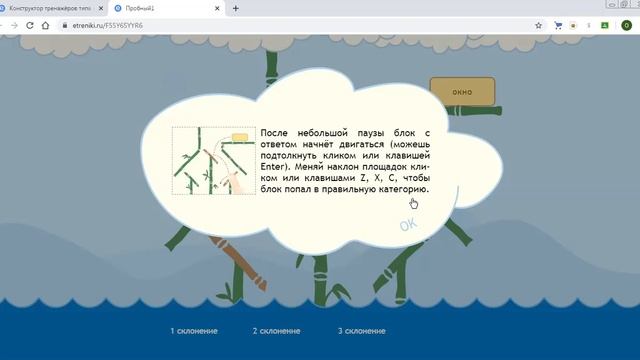
Task: Open the orange square extension icon
Action: pos(573,25)
